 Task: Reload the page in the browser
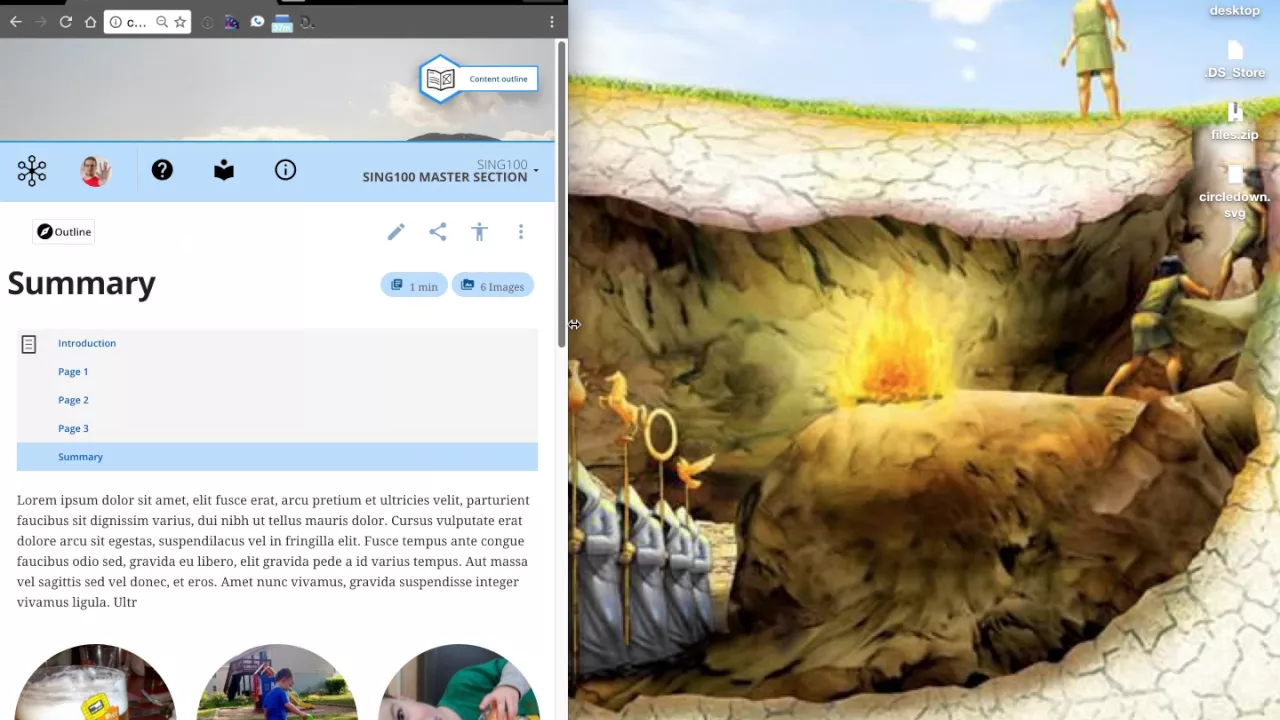point(65,22)
